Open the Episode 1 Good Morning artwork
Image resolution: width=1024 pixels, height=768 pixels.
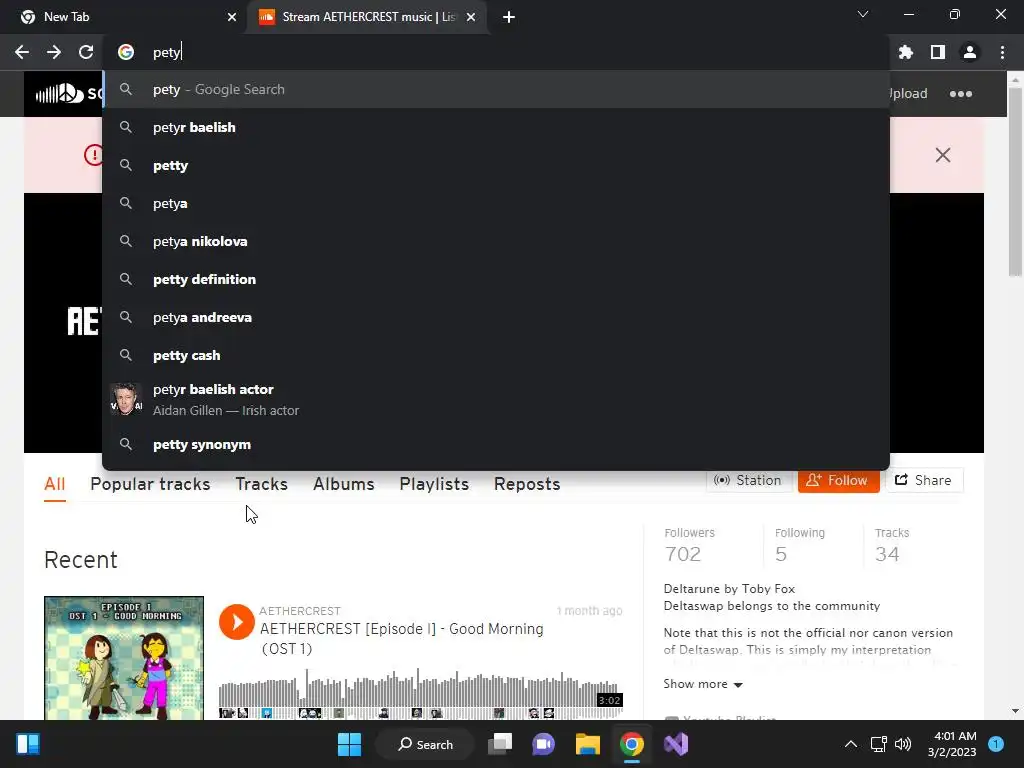[x=124, y=658]
